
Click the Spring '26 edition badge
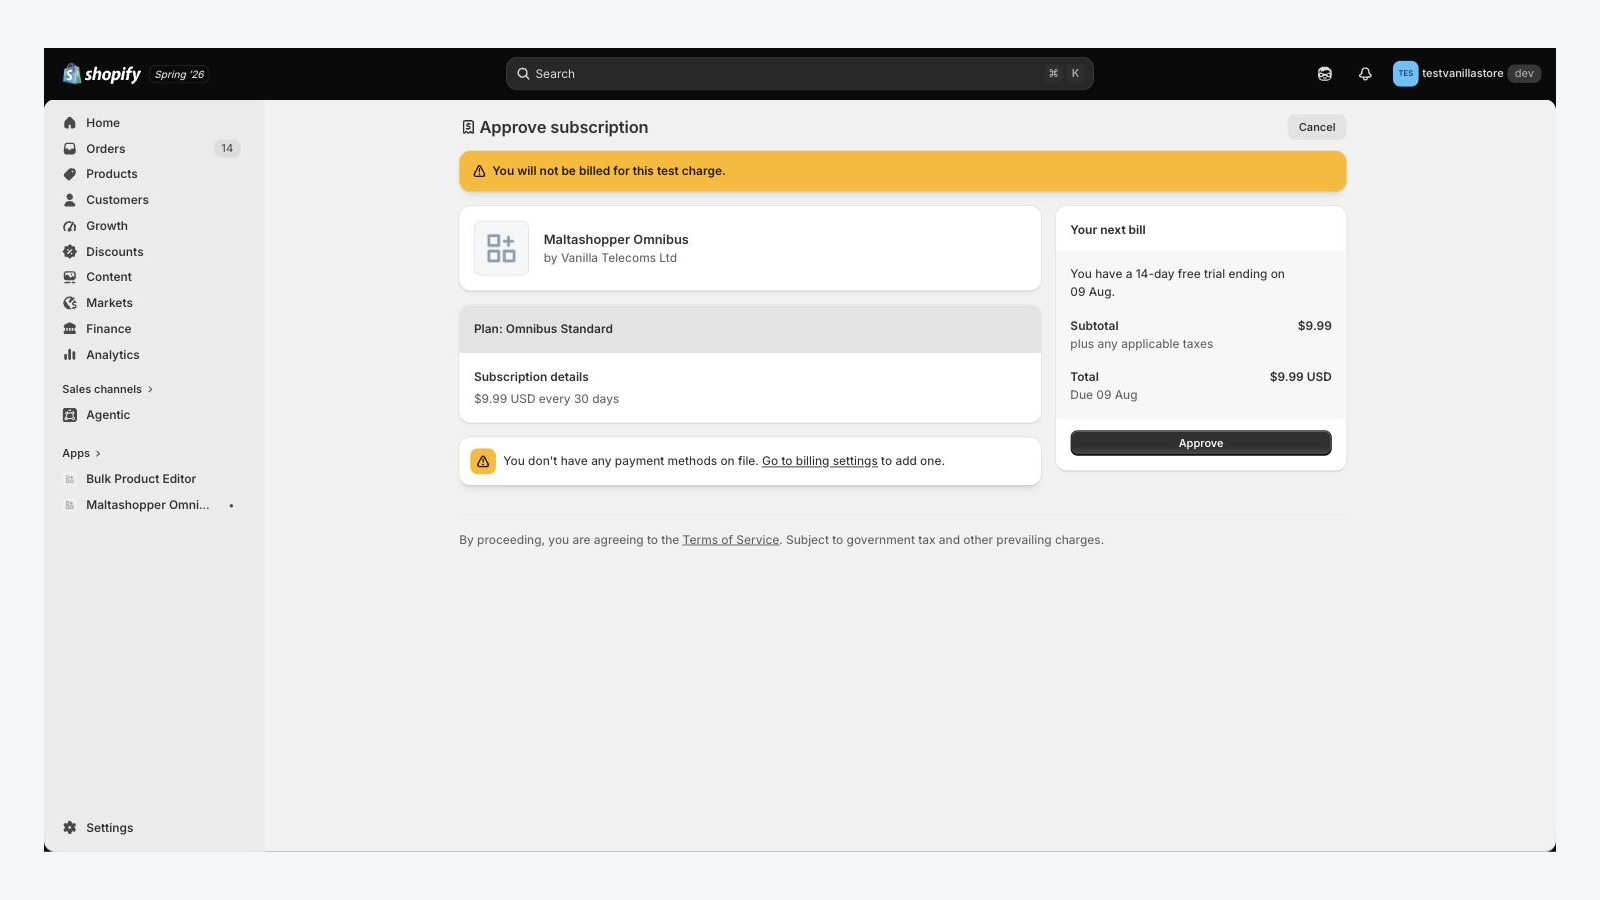coord(179,74)
